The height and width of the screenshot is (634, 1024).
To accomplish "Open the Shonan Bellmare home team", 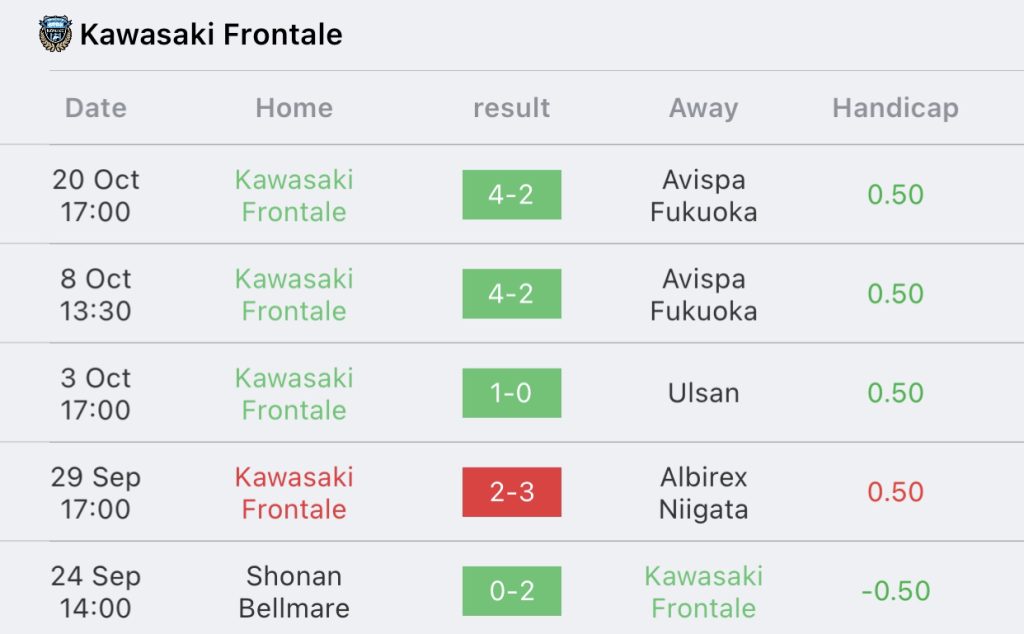I will pos(294,591).
